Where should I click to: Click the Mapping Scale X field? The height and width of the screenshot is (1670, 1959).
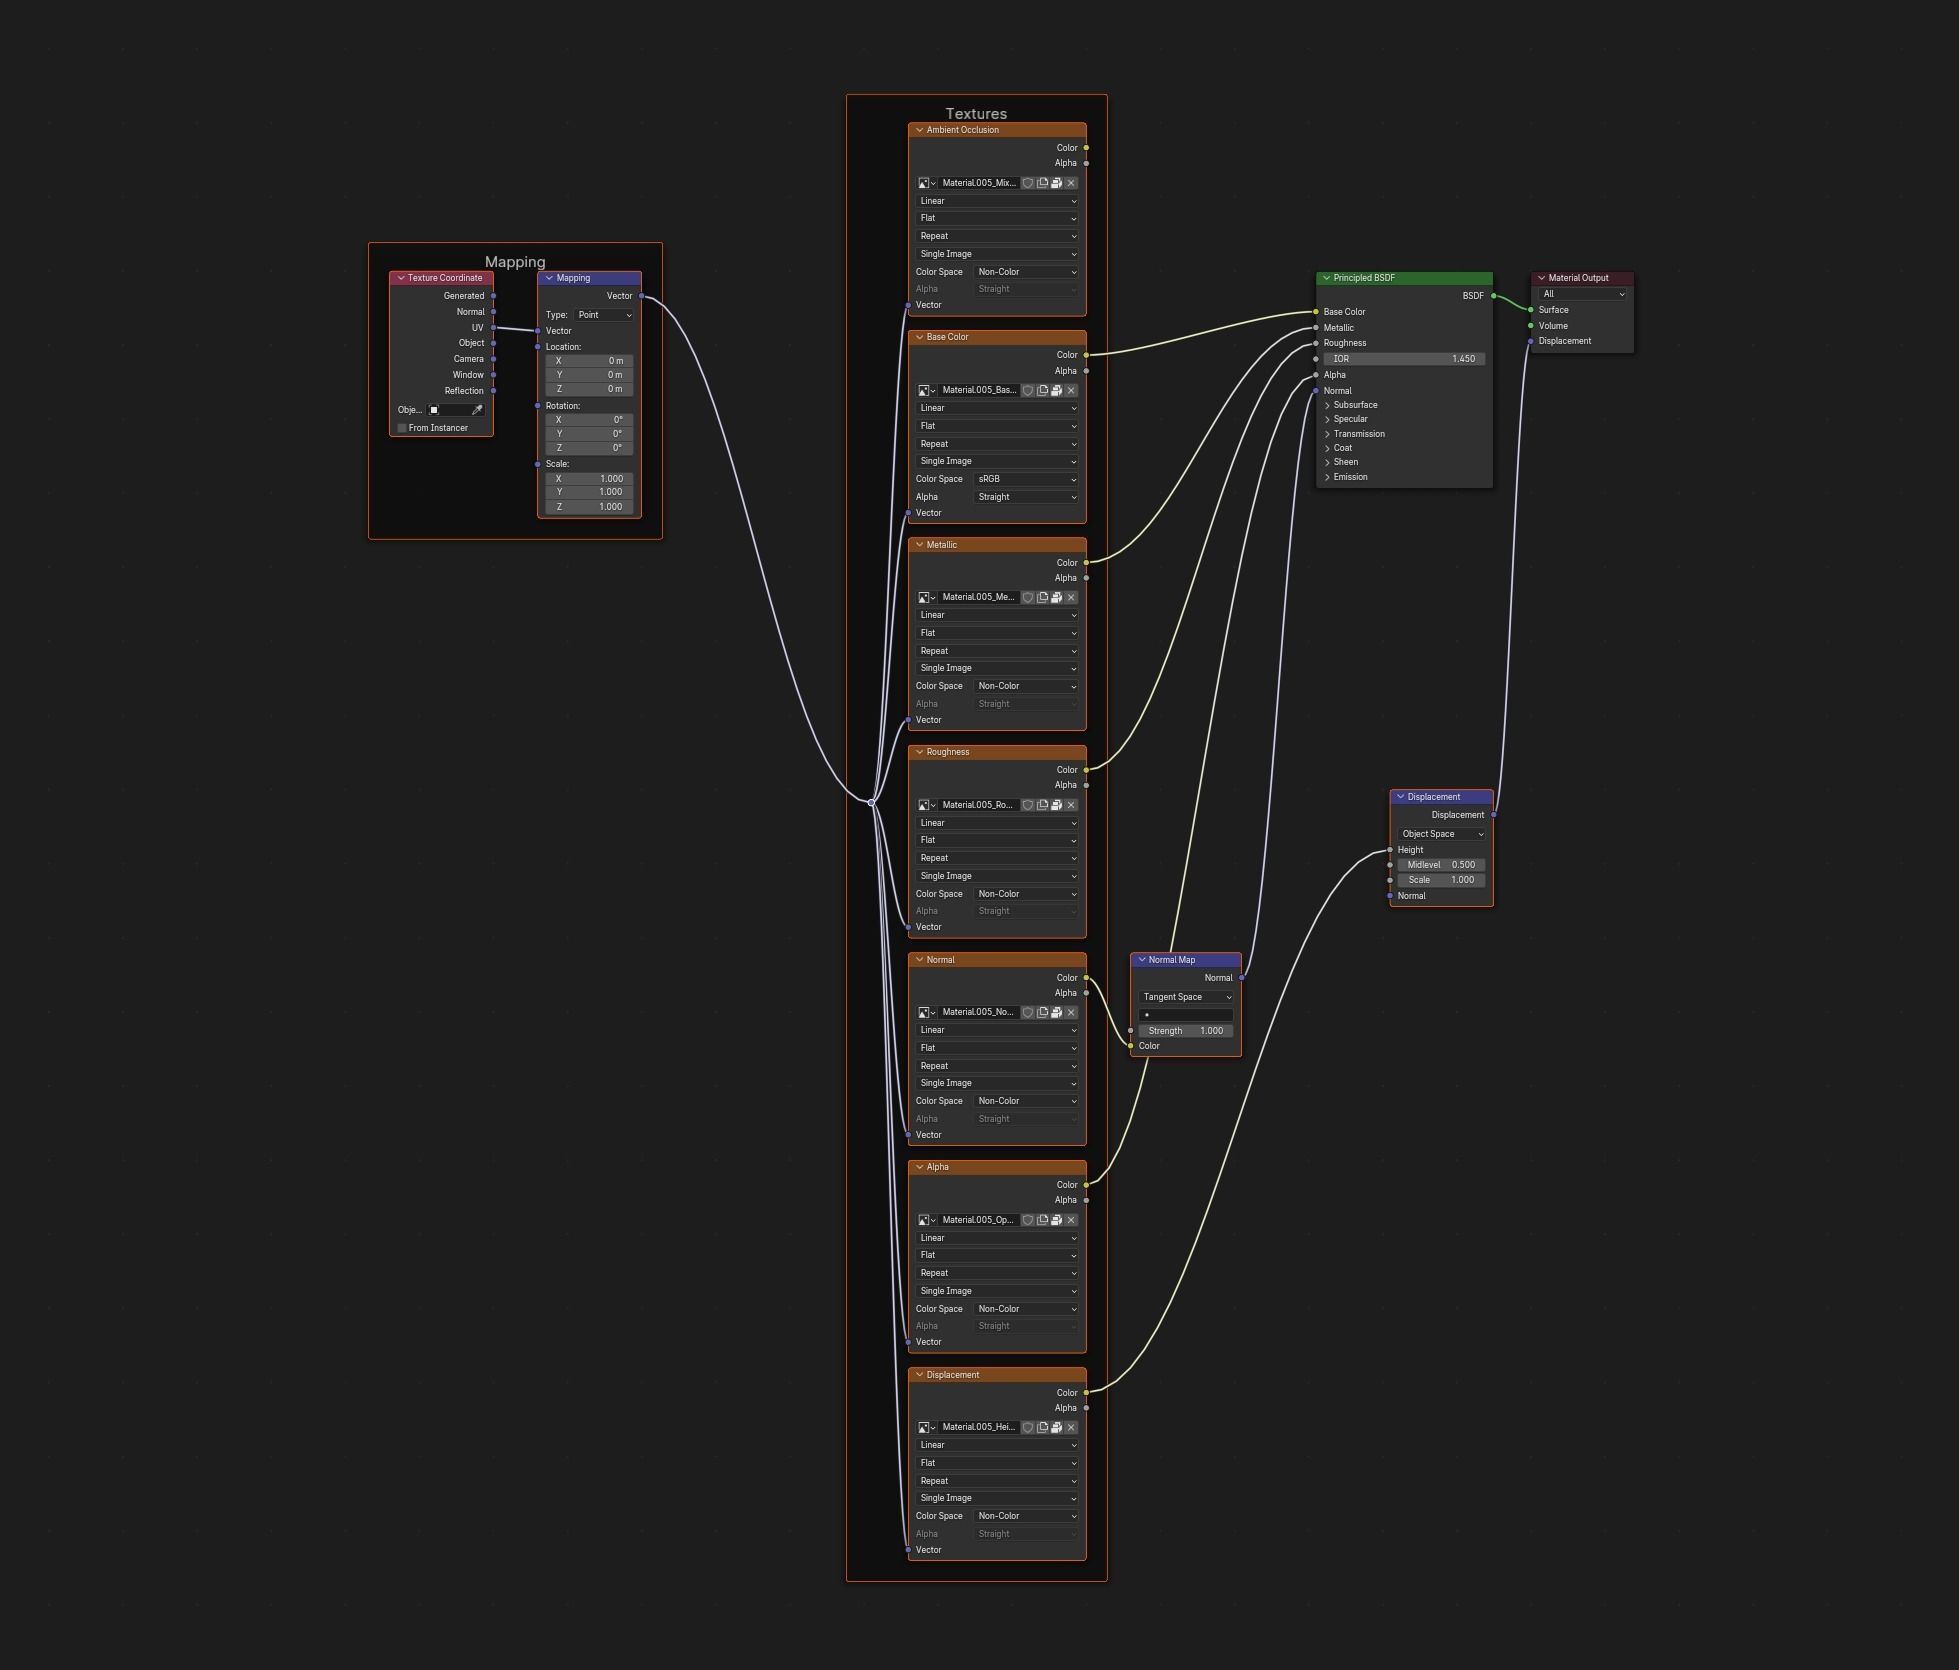click(x=589, y=479)
